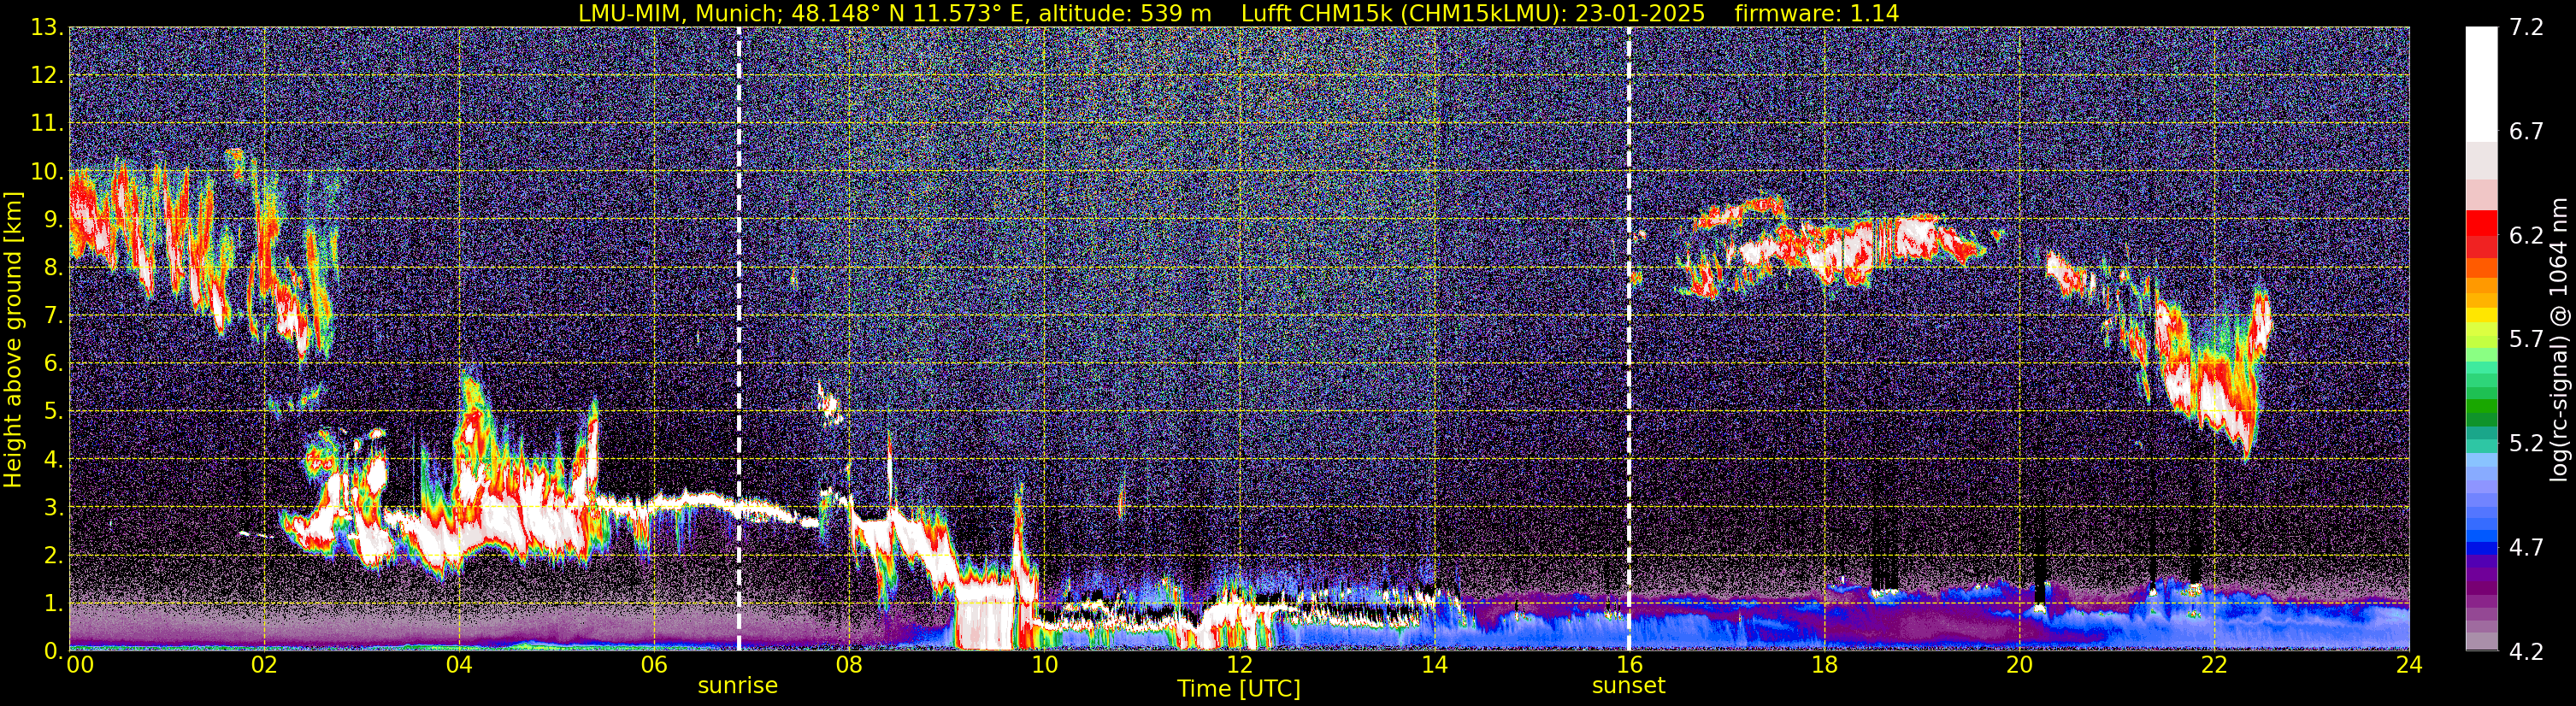Click the 'firmware: 1.14' title text

click(x=1816, y=13)
